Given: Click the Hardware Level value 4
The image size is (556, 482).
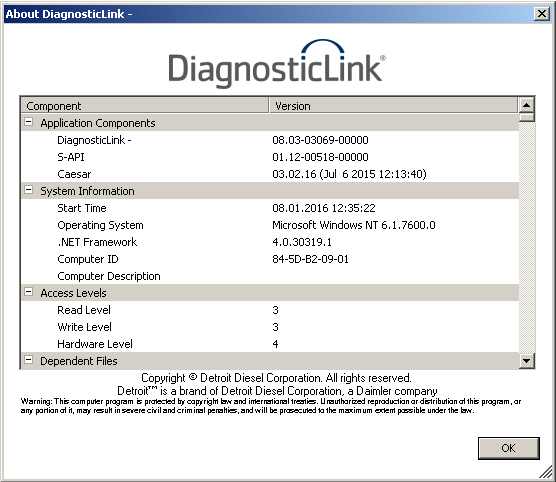Looking at the screenshot, I should point(275,344).
